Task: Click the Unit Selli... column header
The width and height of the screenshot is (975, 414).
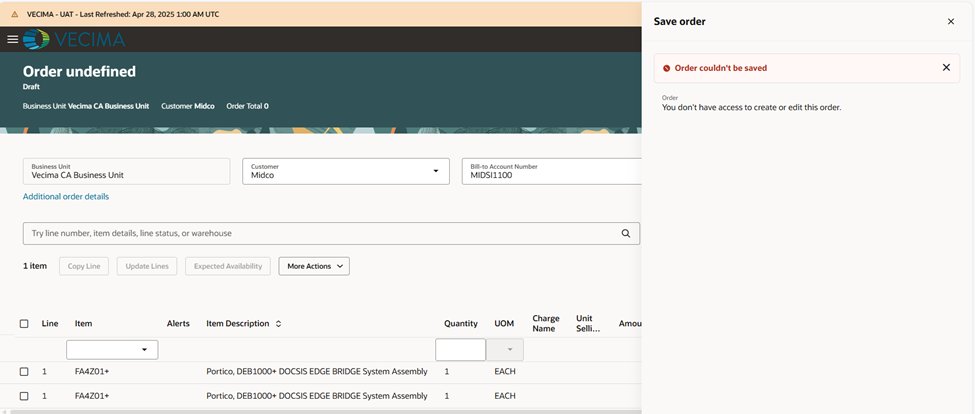Action: tap(588, 324)
